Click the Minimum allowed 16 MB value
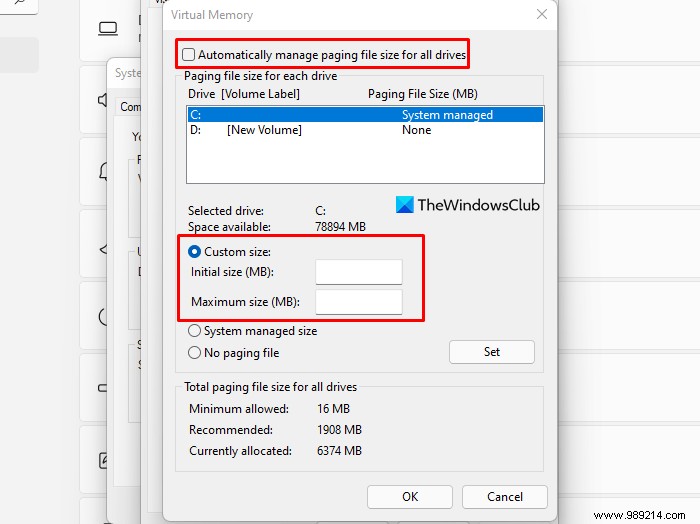 (x=333, y=409)
